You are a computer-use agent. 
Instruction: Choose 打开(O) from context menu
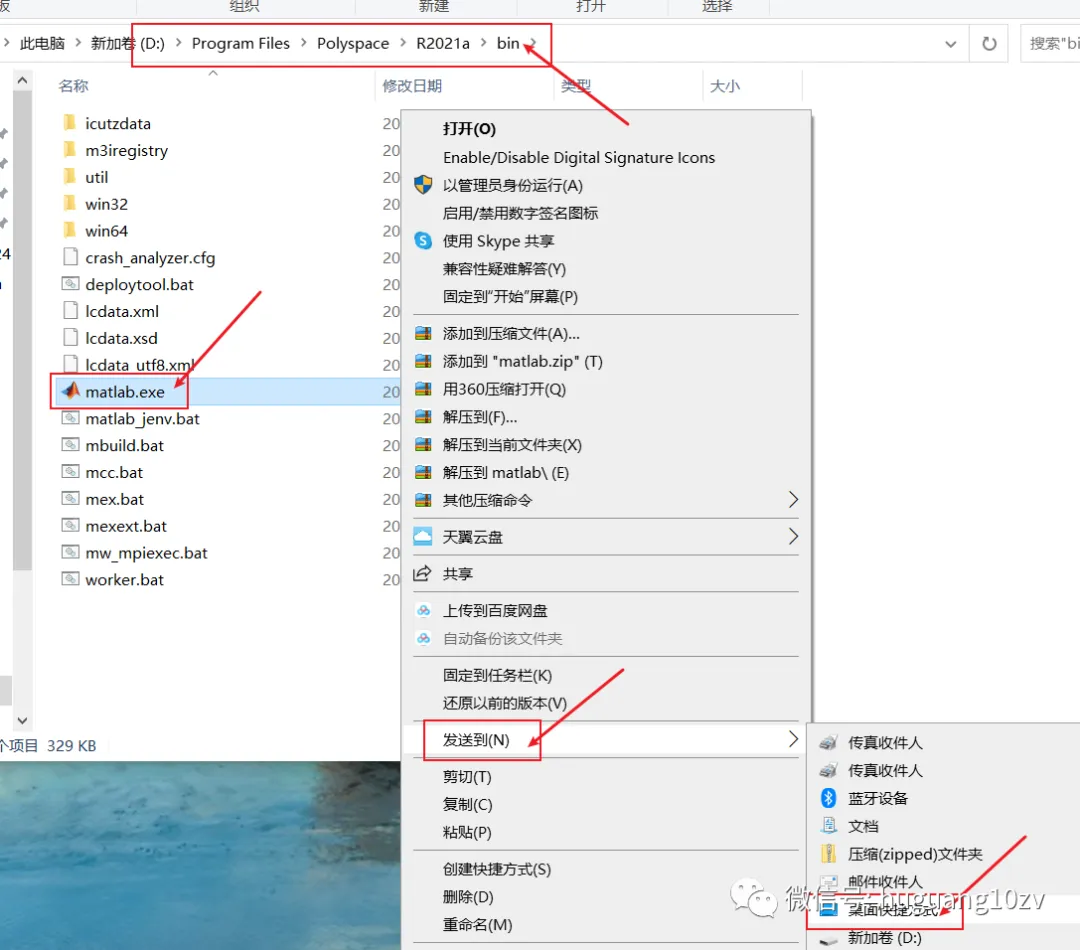coord(469,129)
